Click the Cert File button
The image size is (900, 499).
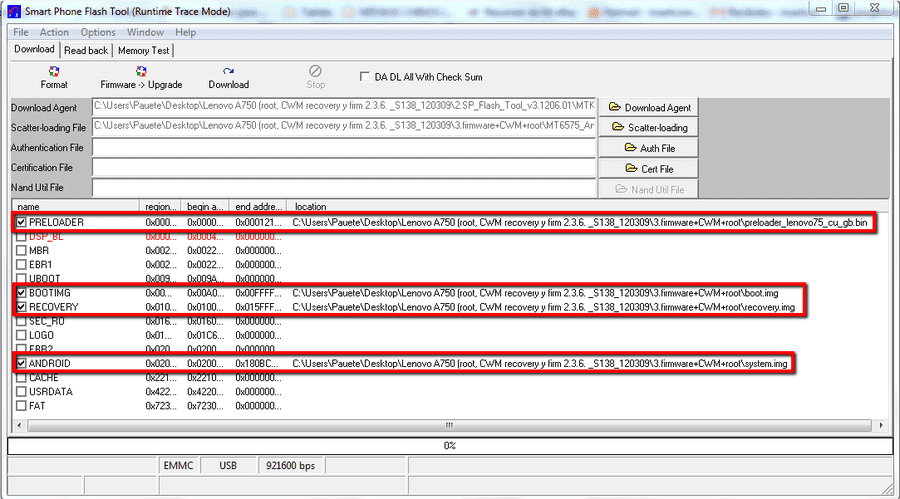(x=649, y=169)
